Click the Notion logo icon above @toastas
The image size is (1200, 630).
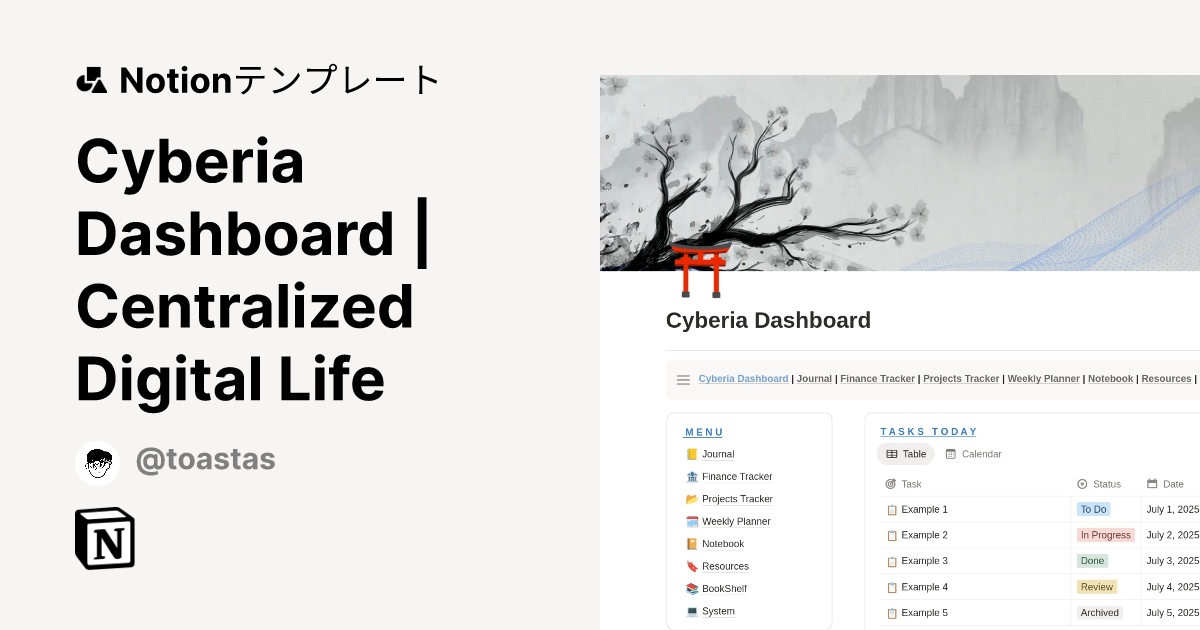(104, 538)
